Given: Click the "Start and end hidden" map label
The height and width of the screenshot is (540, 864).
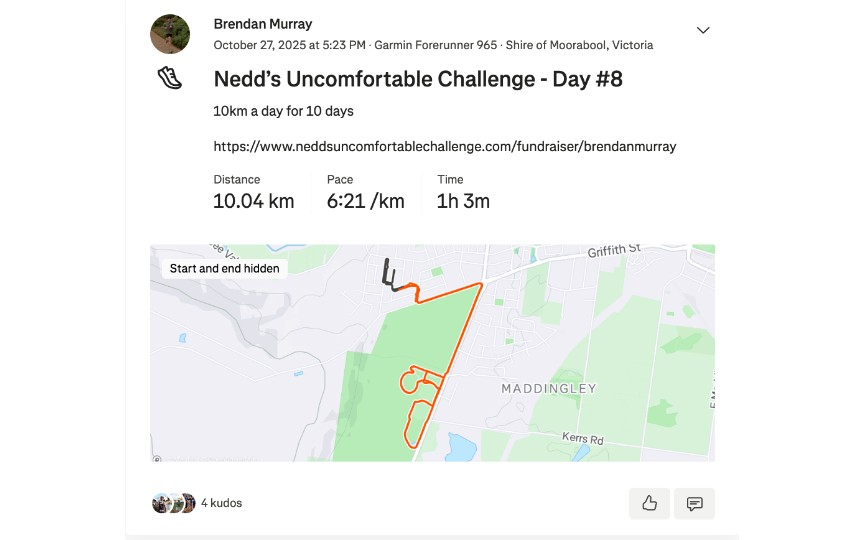Looking at the screenshot, I should pyautogui.click(x=225, y=268).
